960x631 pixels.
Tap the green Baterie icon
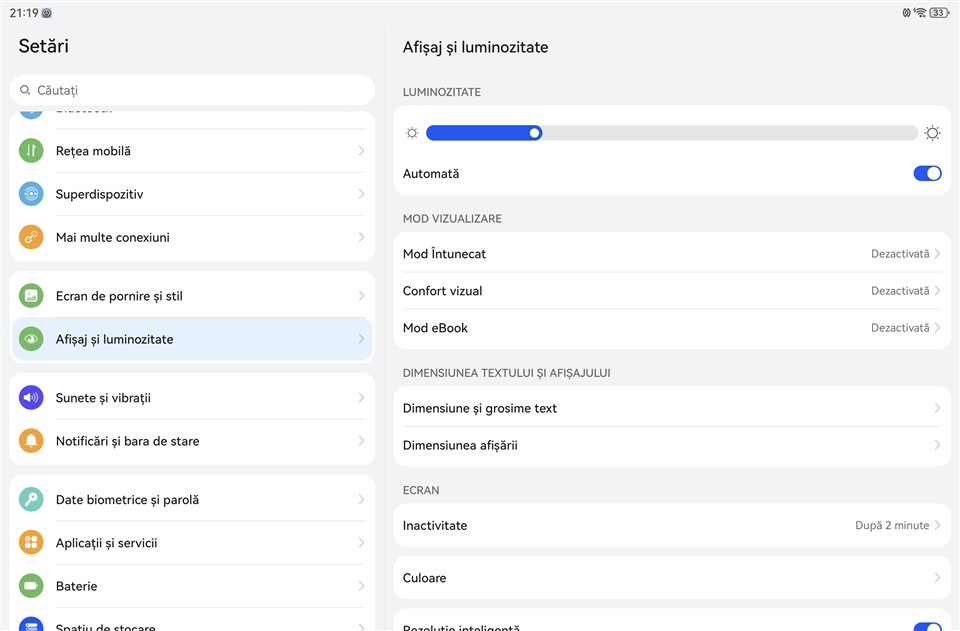[31, 586]
